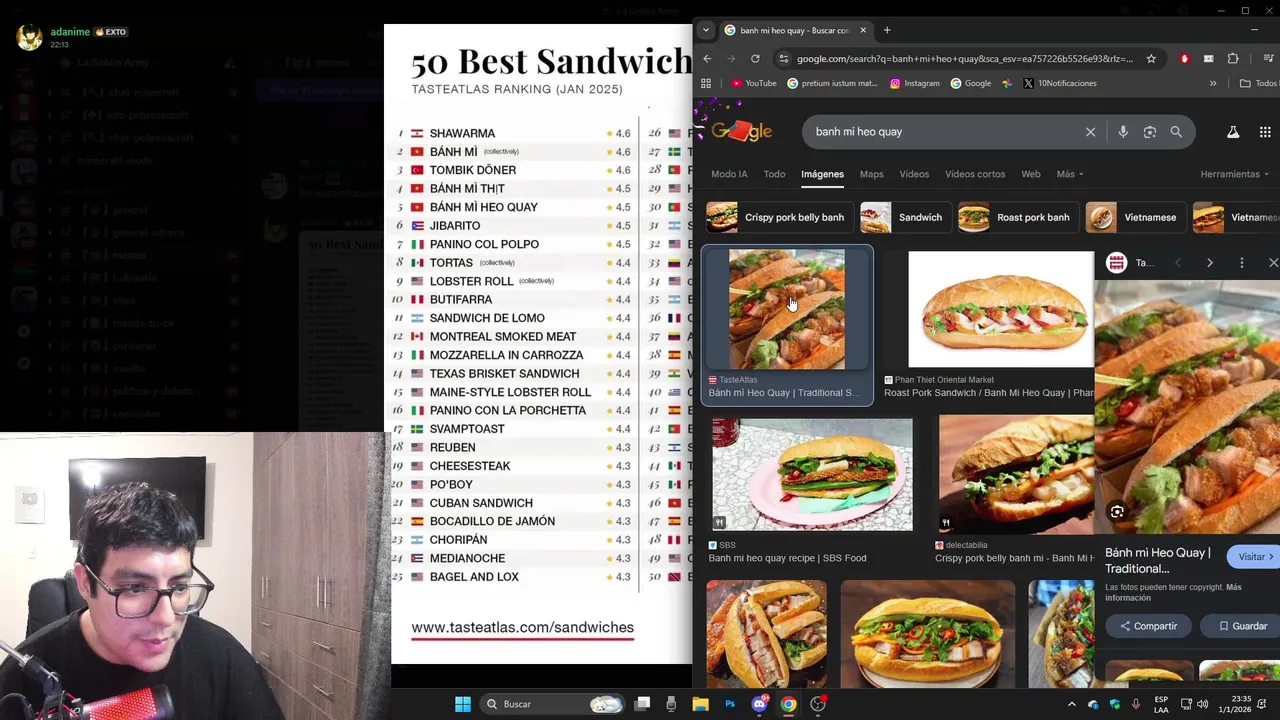1280x720 pixels.
Task: Open the YouTube bookmark
Action: point(754,83)
